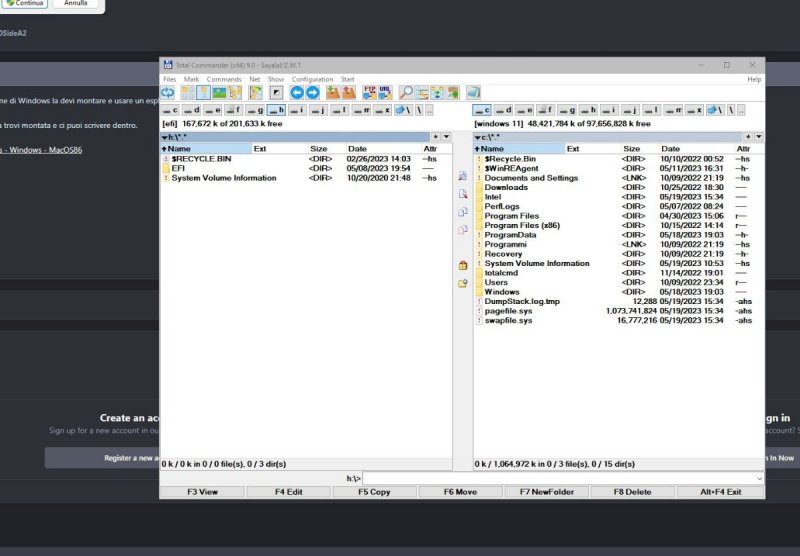Select drive g in right drive bar
The width and height of the screenshot is (800, 556).
pyautogui.click(x=567, y=110)
